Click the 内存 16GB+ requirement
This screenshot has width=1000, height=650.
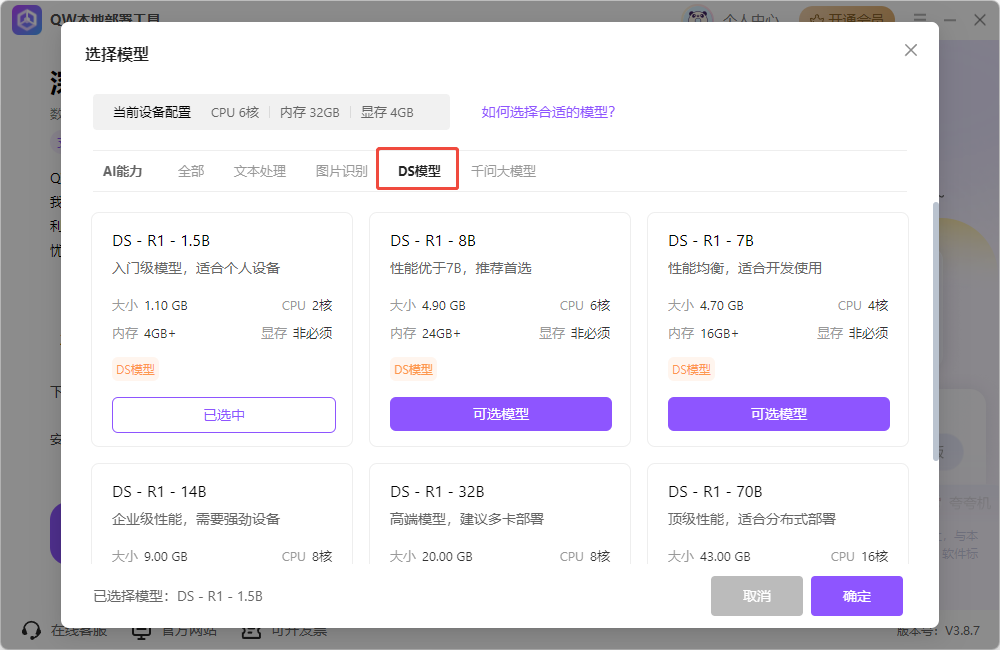pyautogui.click(x=703, y=334)
